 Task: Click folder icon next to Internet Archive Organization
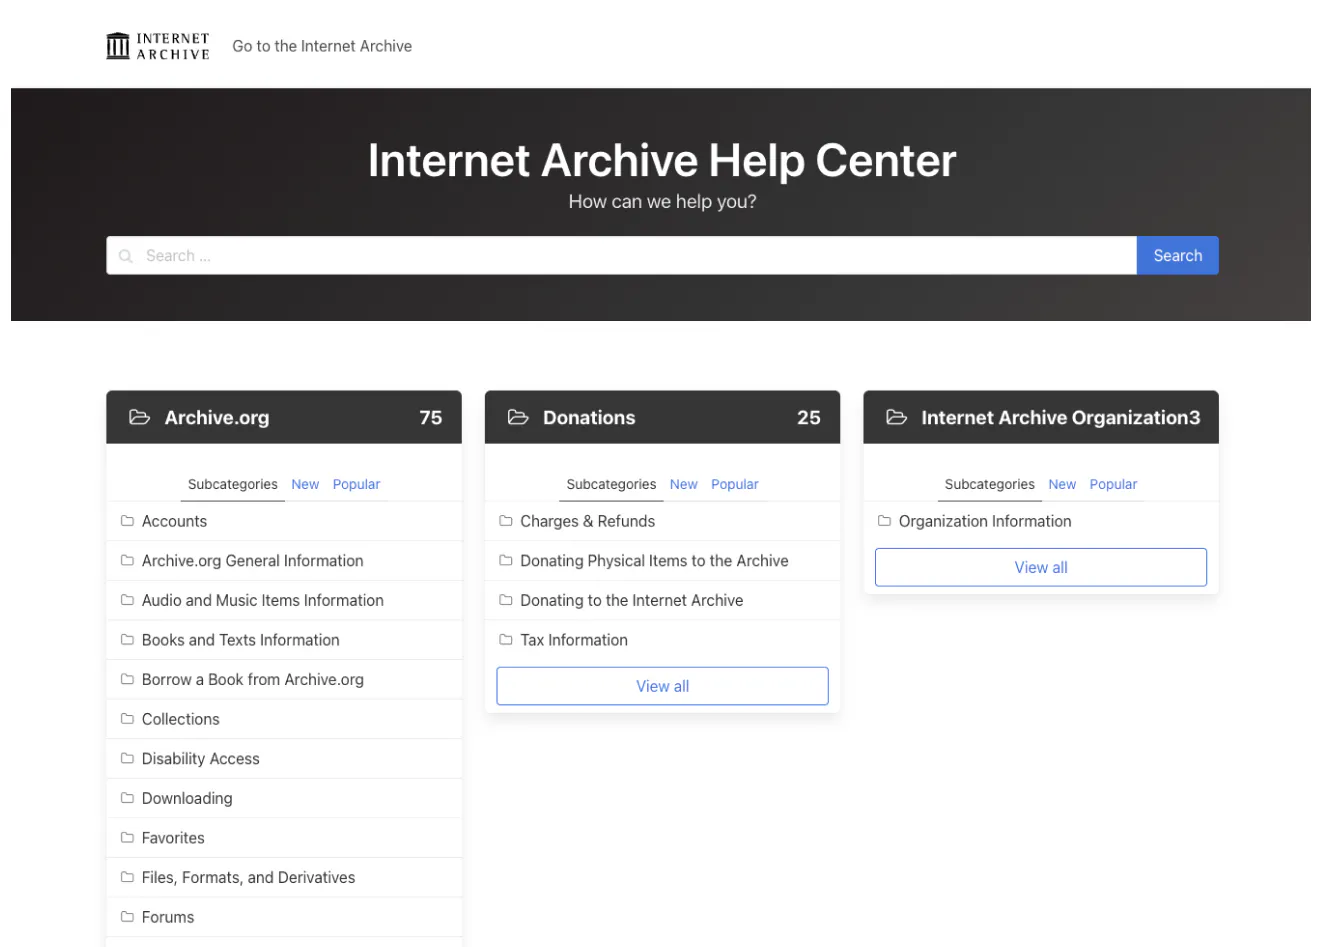[x=897, y=417]
